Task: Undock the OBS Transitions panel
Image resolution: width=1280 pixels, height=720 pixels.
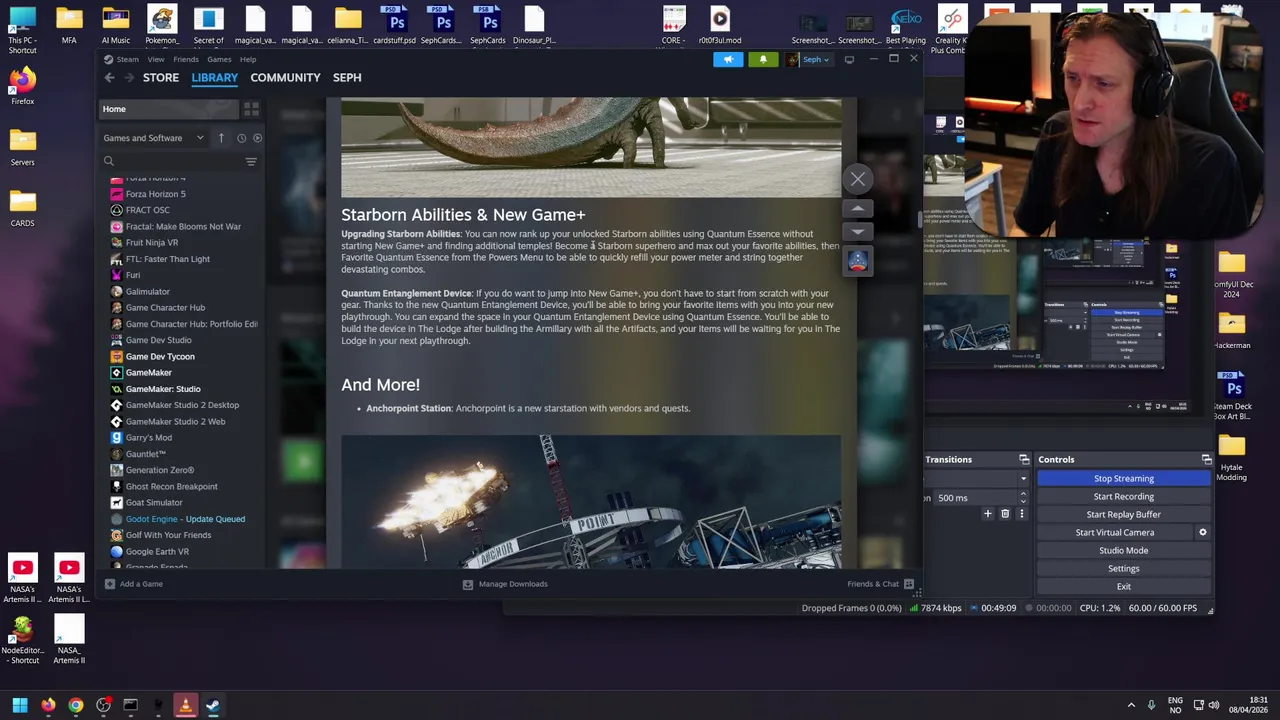Action: (1024, 460)
